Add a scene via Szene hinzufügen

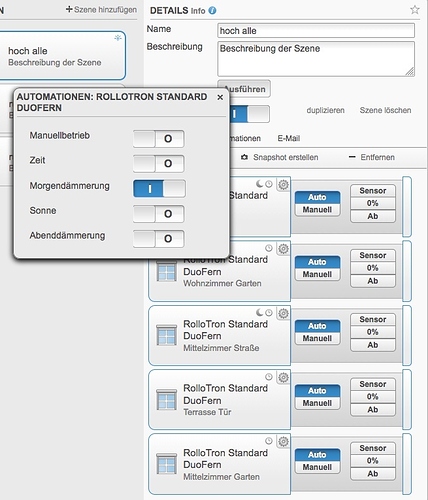[101, 10]
